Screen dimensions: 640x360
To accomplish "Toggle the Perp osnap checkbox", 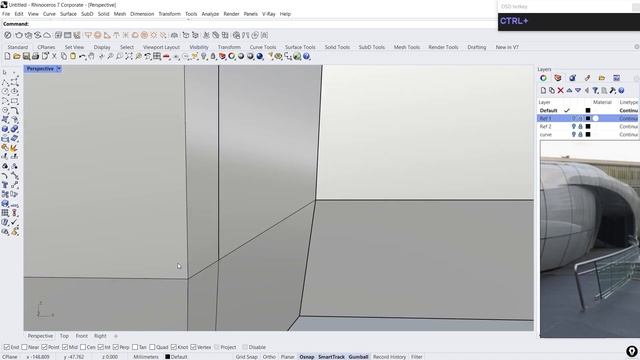I will 116,347.
